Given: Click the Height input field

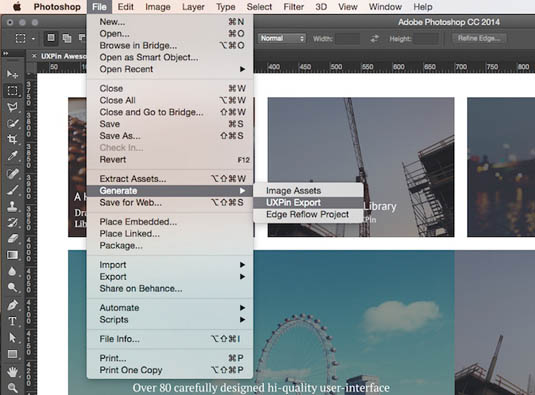Looking at the screenshot, I should click(x=426, y=39).
